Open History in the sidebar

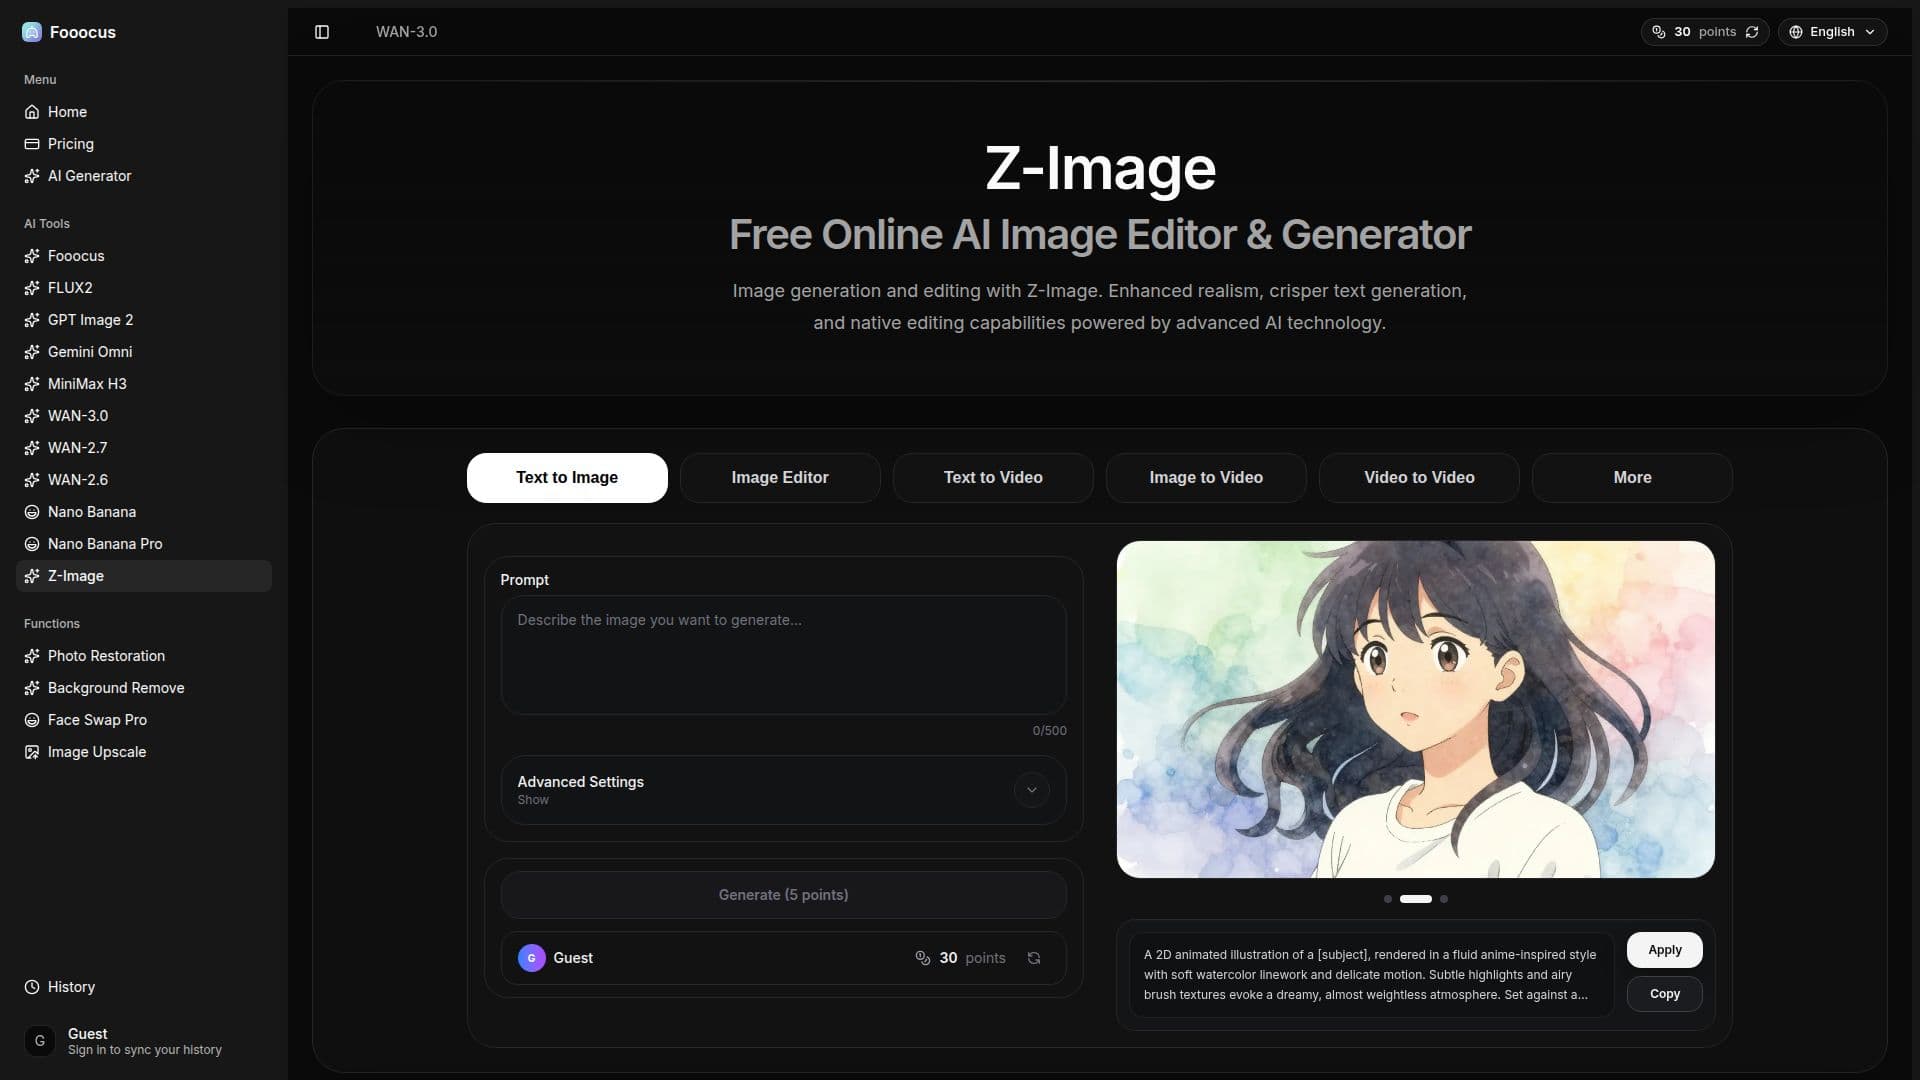tap(144, 987)
